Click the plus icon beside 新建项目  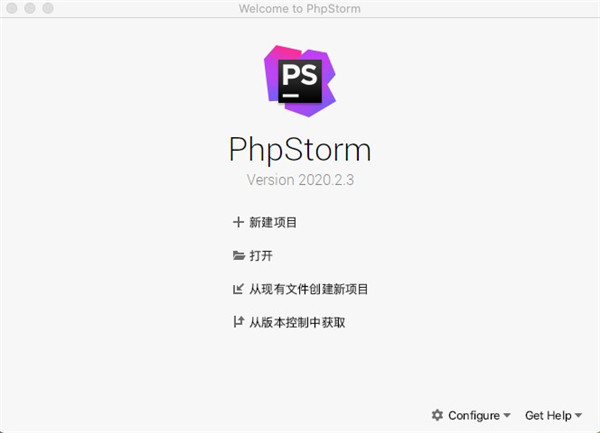(238, 222)
